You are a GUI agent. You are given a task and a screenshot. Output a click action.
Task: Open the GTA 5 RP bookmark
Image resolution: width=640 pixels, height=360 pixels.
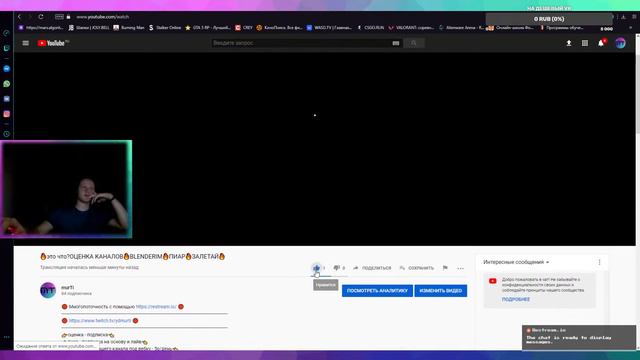coord(208,28)
